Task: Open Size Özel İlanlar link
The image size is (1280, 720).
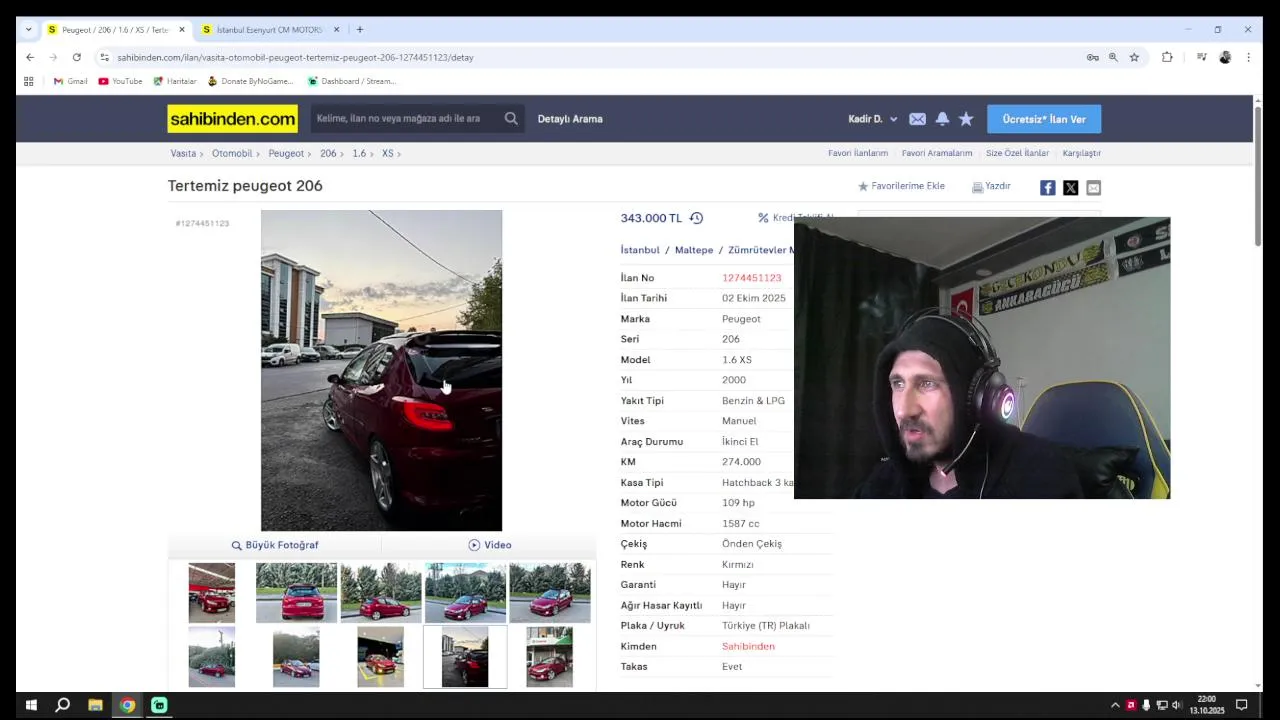Action: point(1017,153)
